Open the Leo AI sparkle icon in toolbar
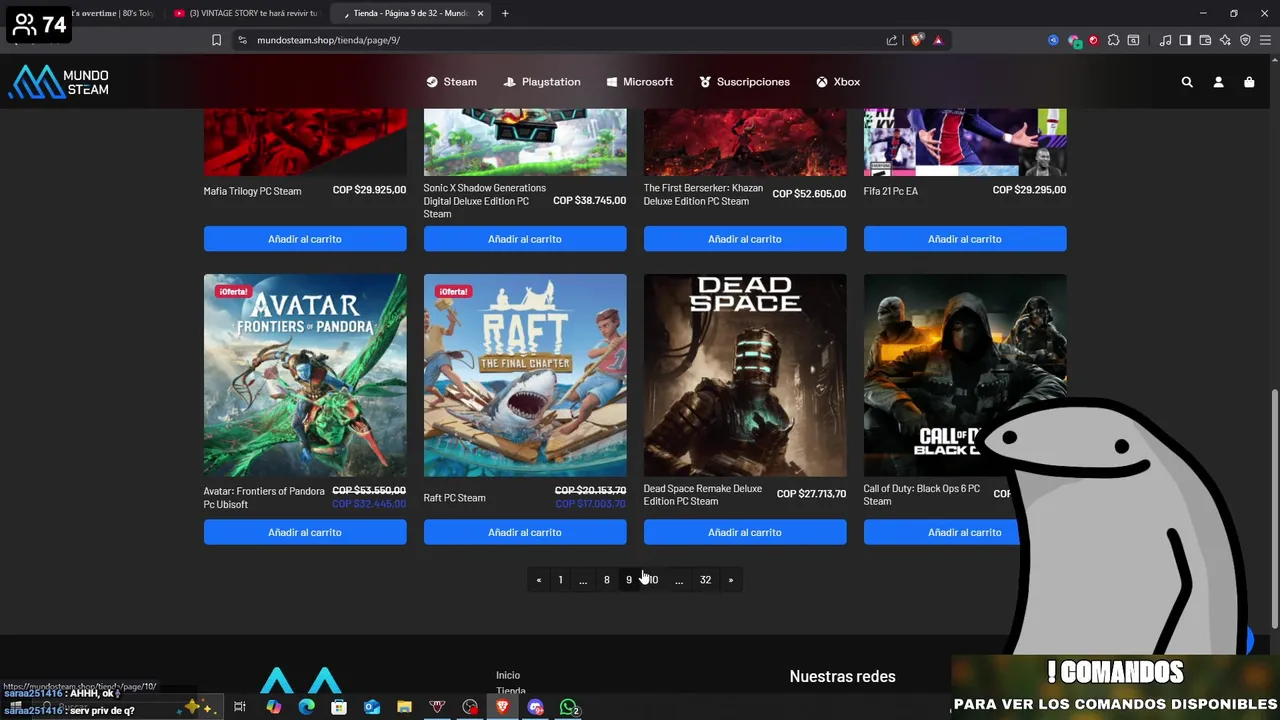 (1225, 40)
